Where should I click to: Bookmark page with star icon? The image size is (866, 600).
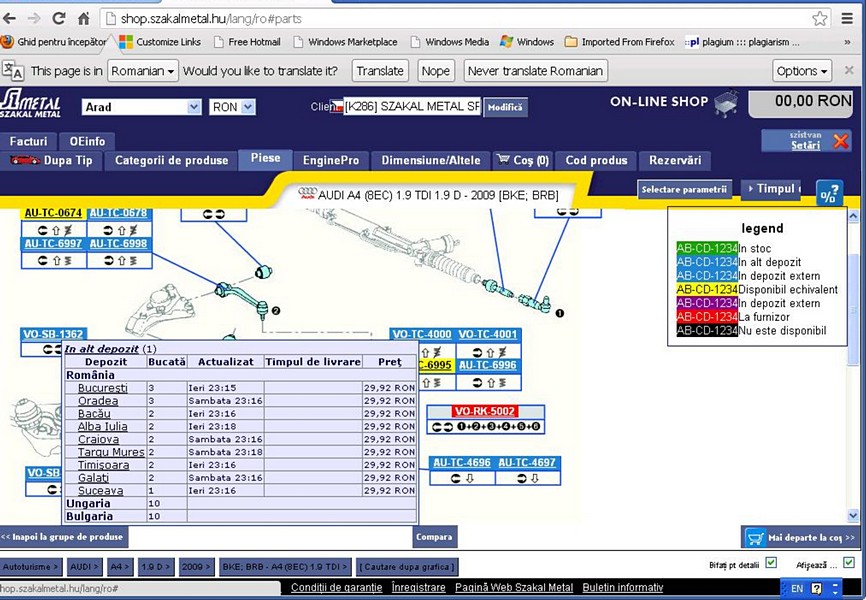coord(820,19)
